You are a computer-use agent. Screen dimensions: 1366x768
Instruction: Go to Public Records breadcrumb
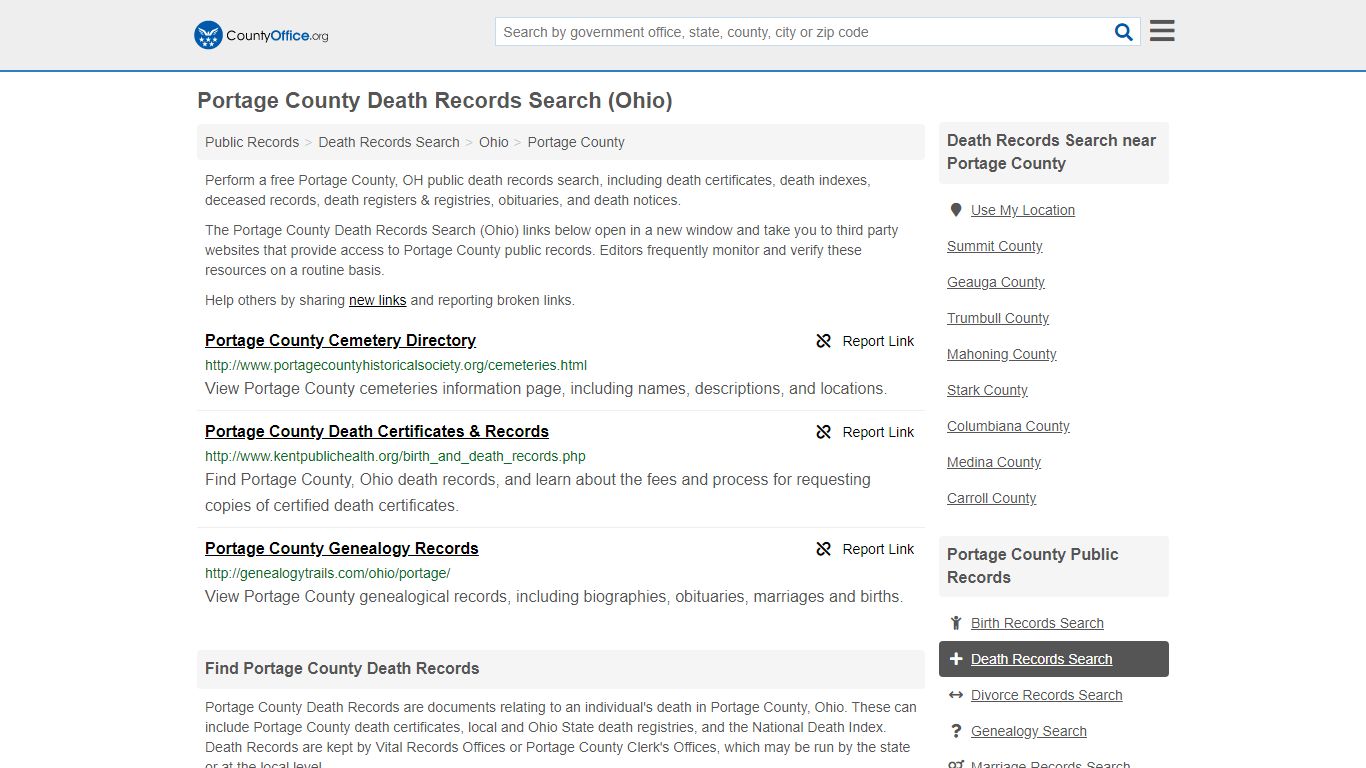[x=252, y=142]
